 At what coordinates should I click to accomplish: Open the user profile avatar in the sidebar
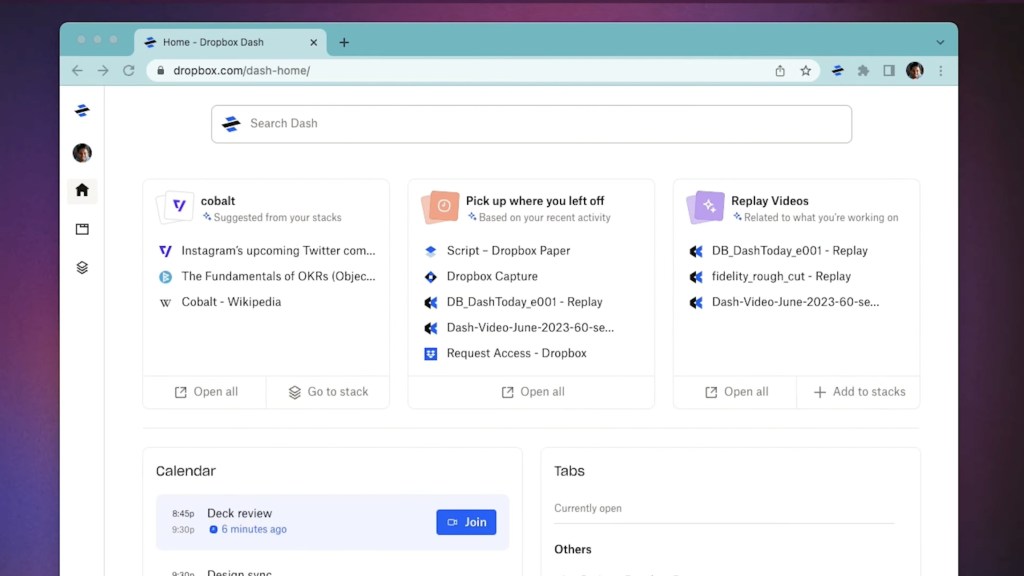[82, 153]
